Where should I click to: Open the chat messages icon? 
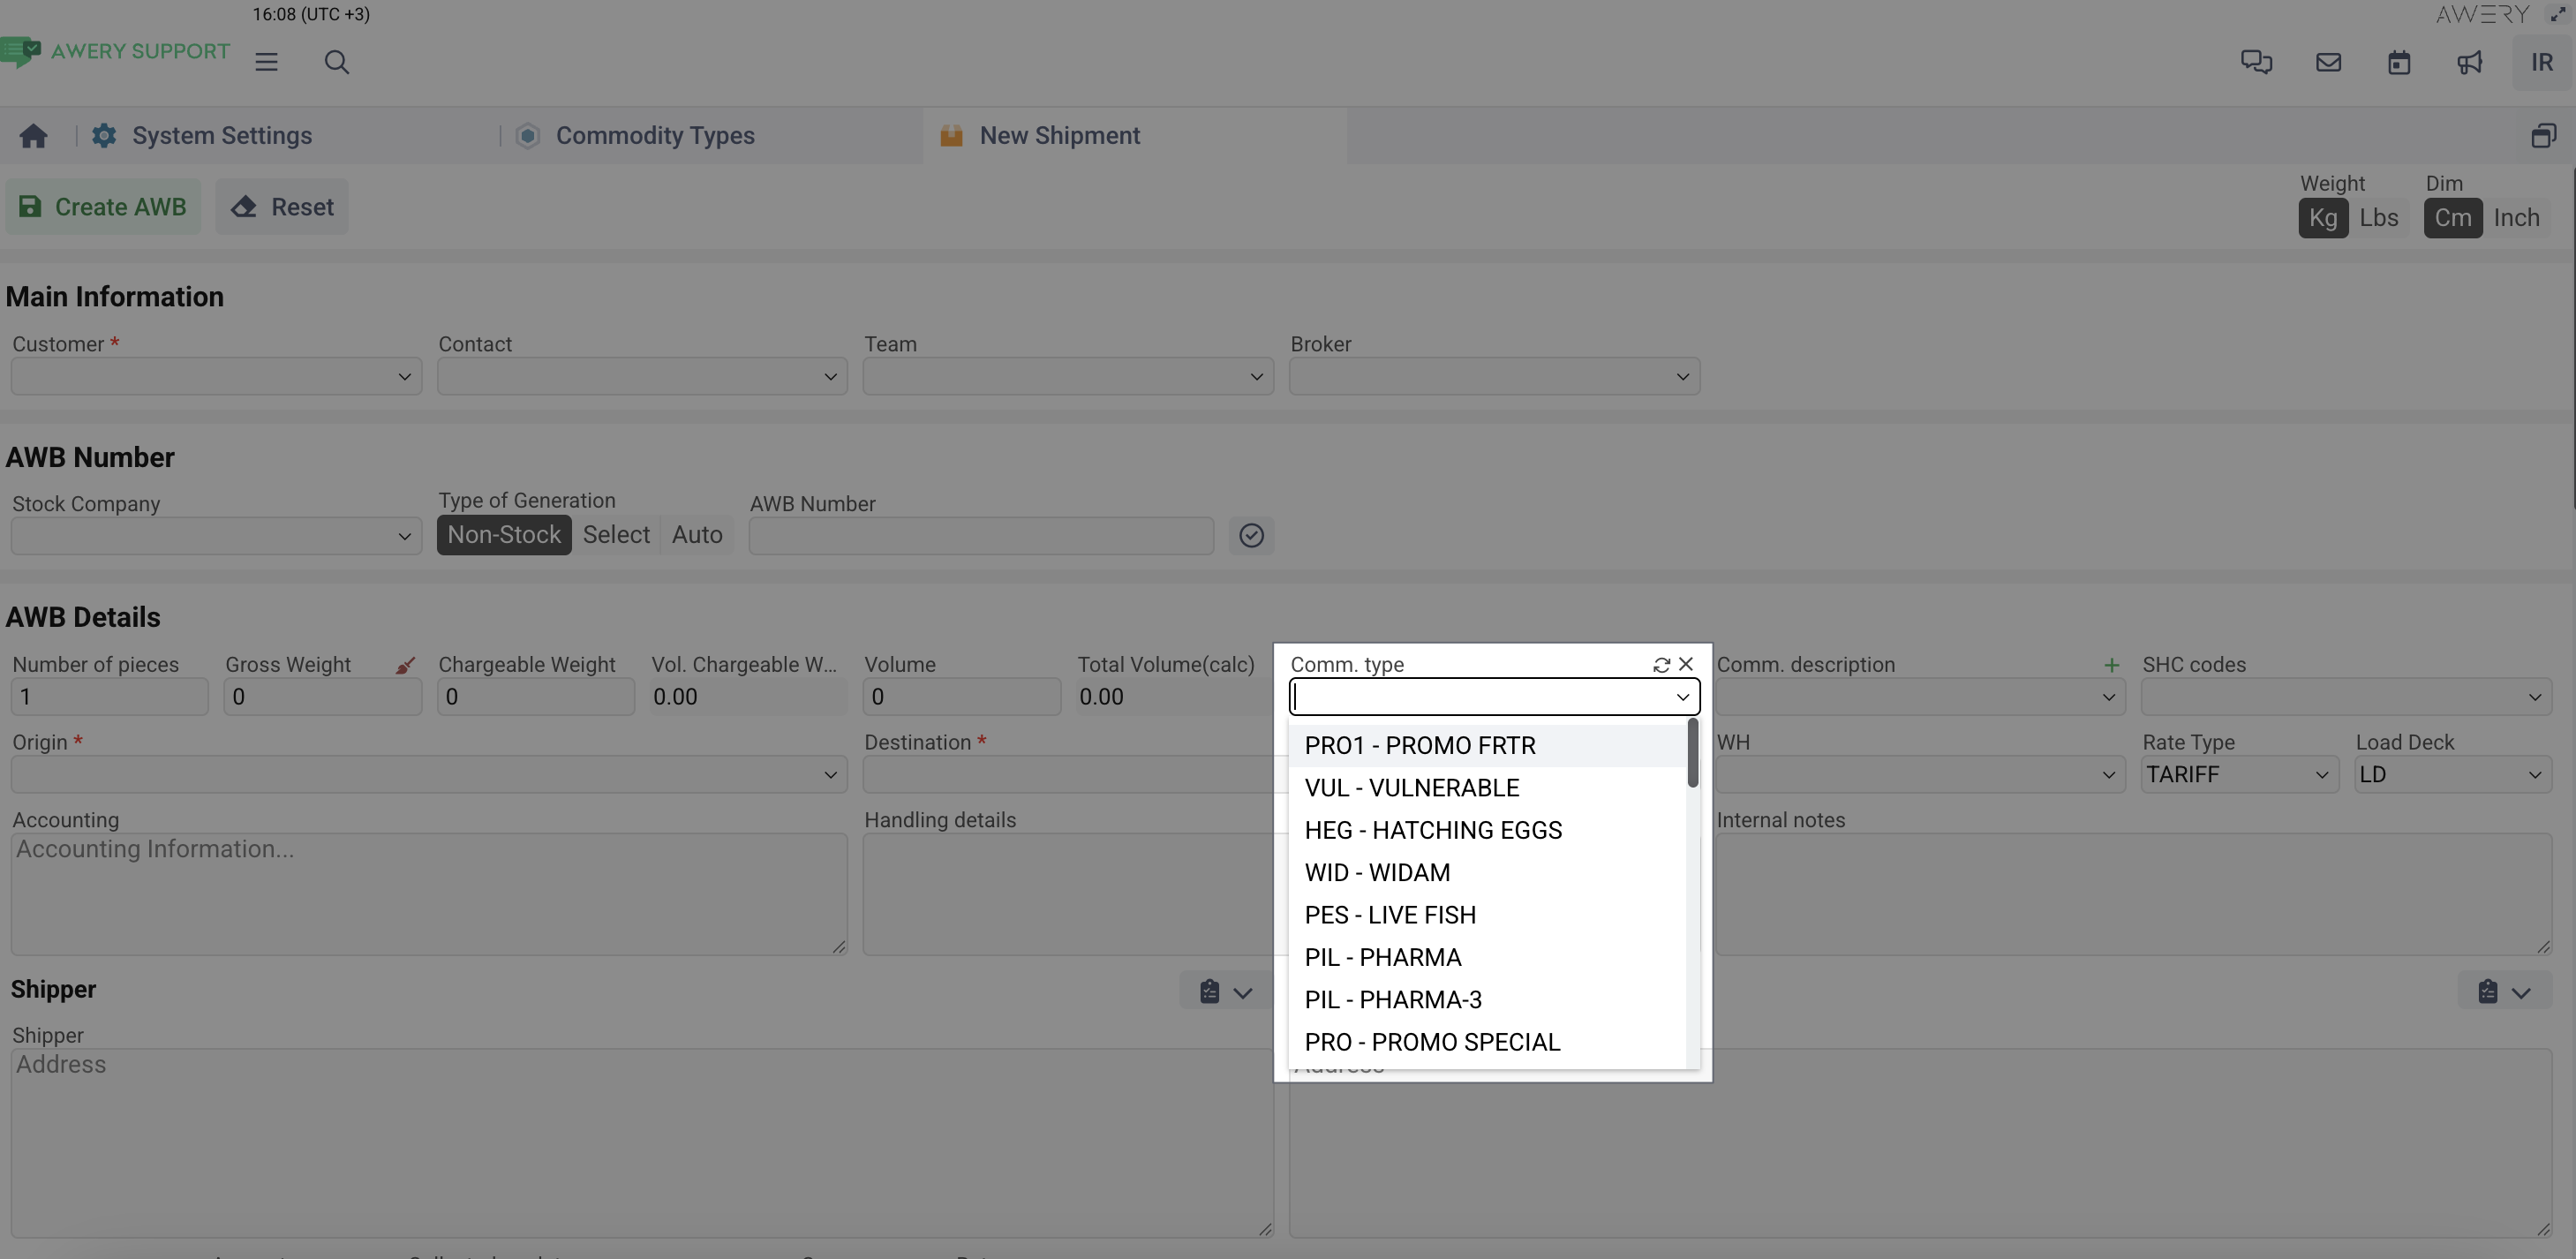[x=2256, y=62]
